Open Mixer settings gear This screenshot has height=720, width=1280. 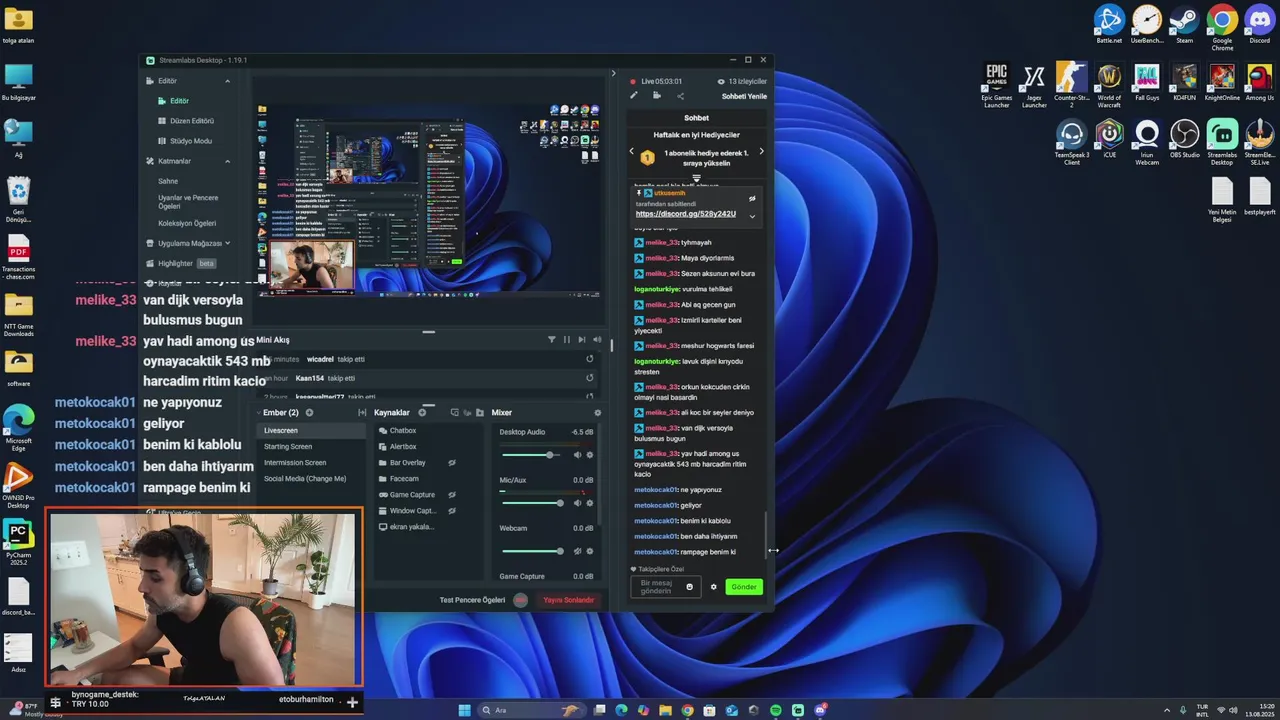[598, 412]
